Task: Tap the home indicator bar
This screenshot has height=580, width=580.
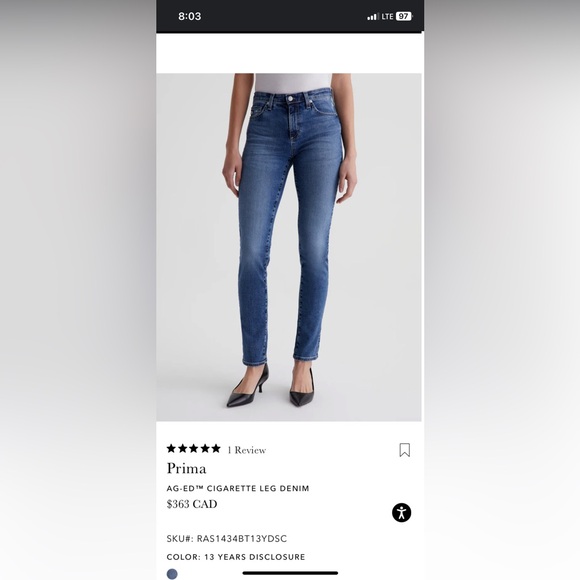Action: point(290,573)
